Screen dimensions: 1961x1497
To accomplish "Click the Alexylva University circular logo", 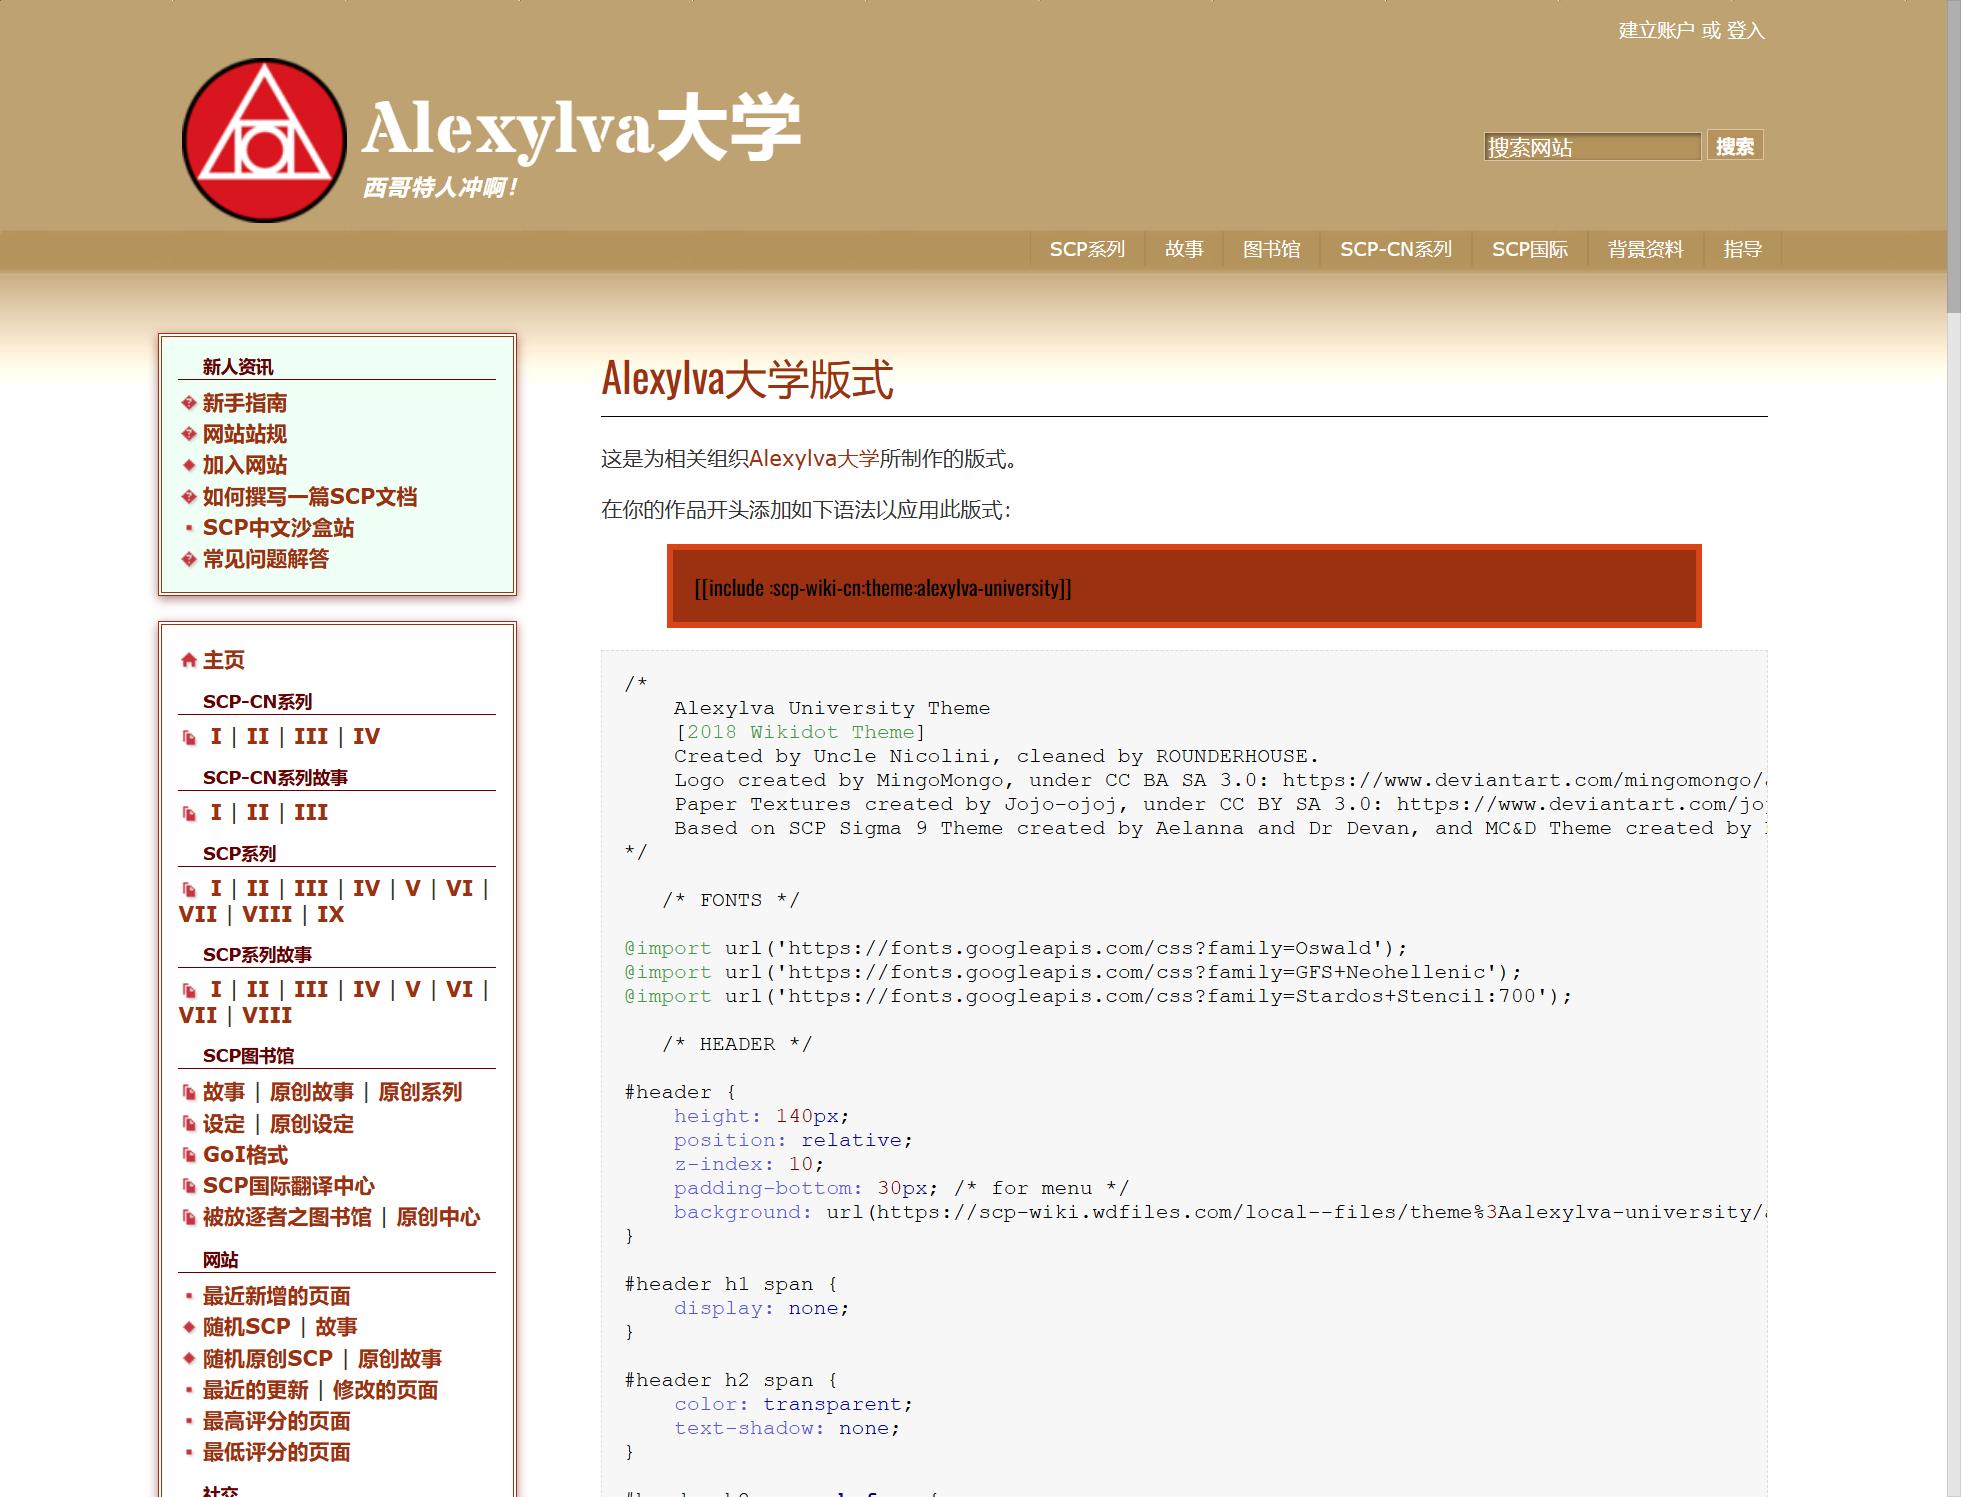I will tap(264, 140).
